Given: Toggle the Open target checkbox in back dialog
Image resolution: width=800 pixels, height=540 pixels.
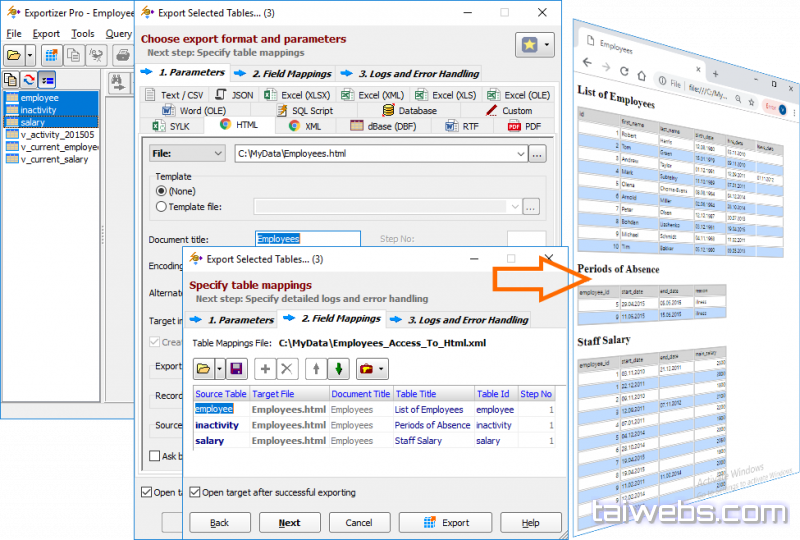Looking at the screenshot, I should click(x=146, y=492).
